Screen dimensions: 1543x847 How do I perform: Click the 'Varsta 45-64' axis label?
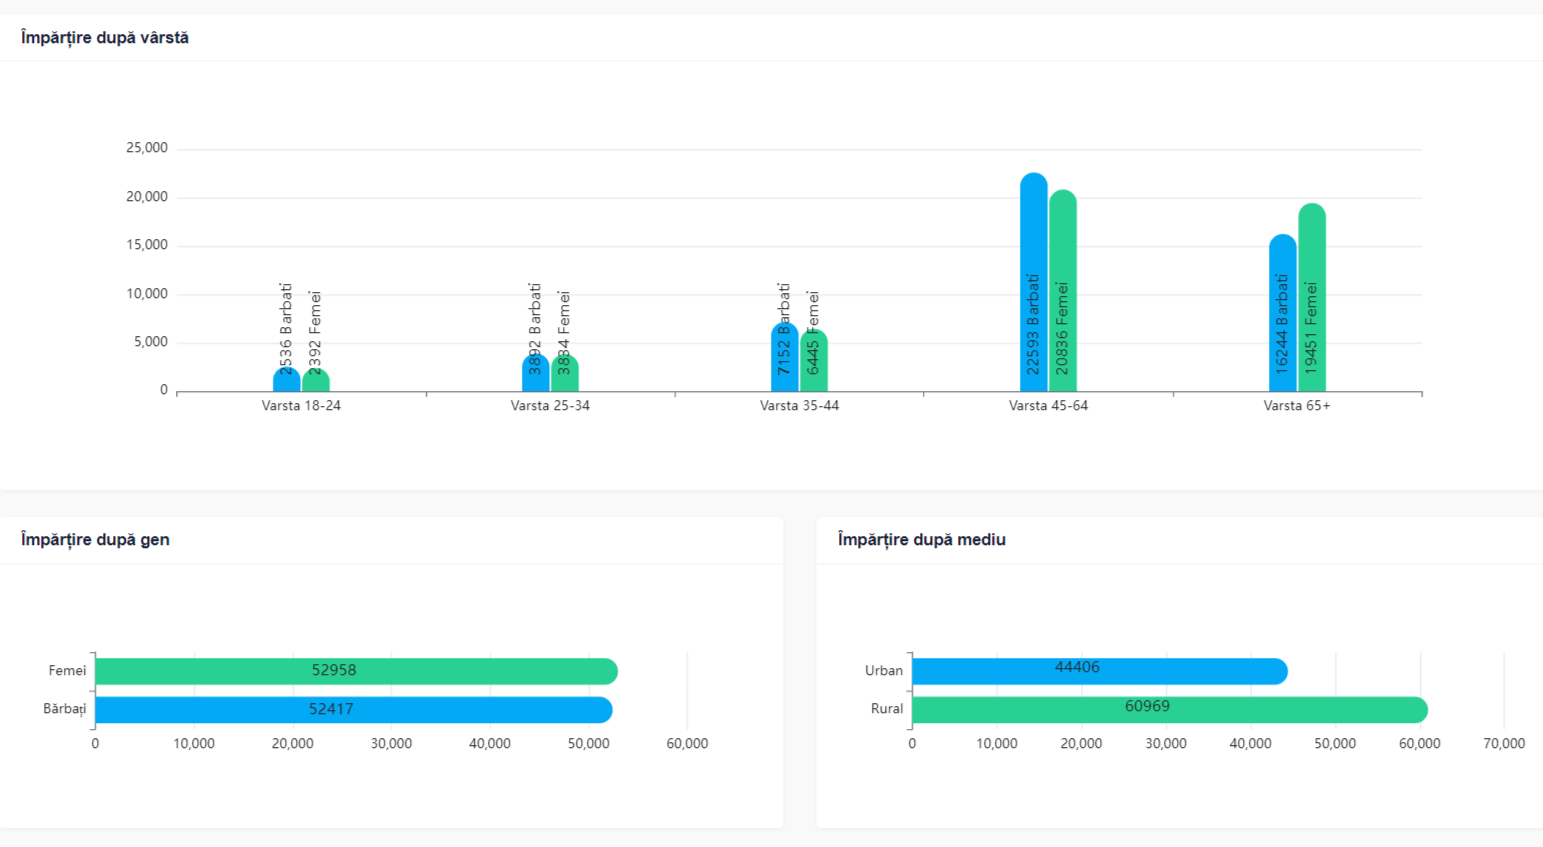[x=1048, y=406]
